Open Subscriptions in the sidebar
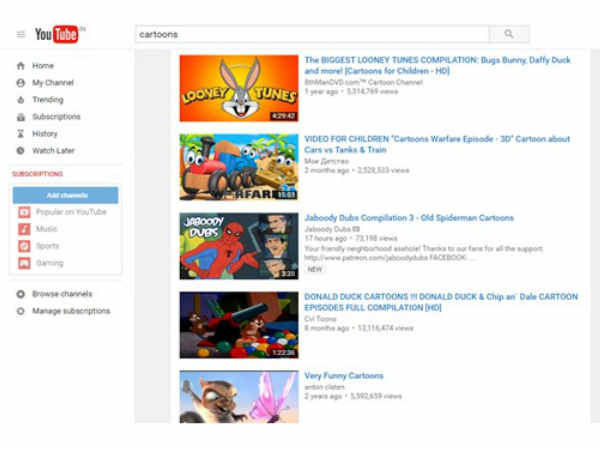This screenshot has height=450, width=600. pos(56,117)
